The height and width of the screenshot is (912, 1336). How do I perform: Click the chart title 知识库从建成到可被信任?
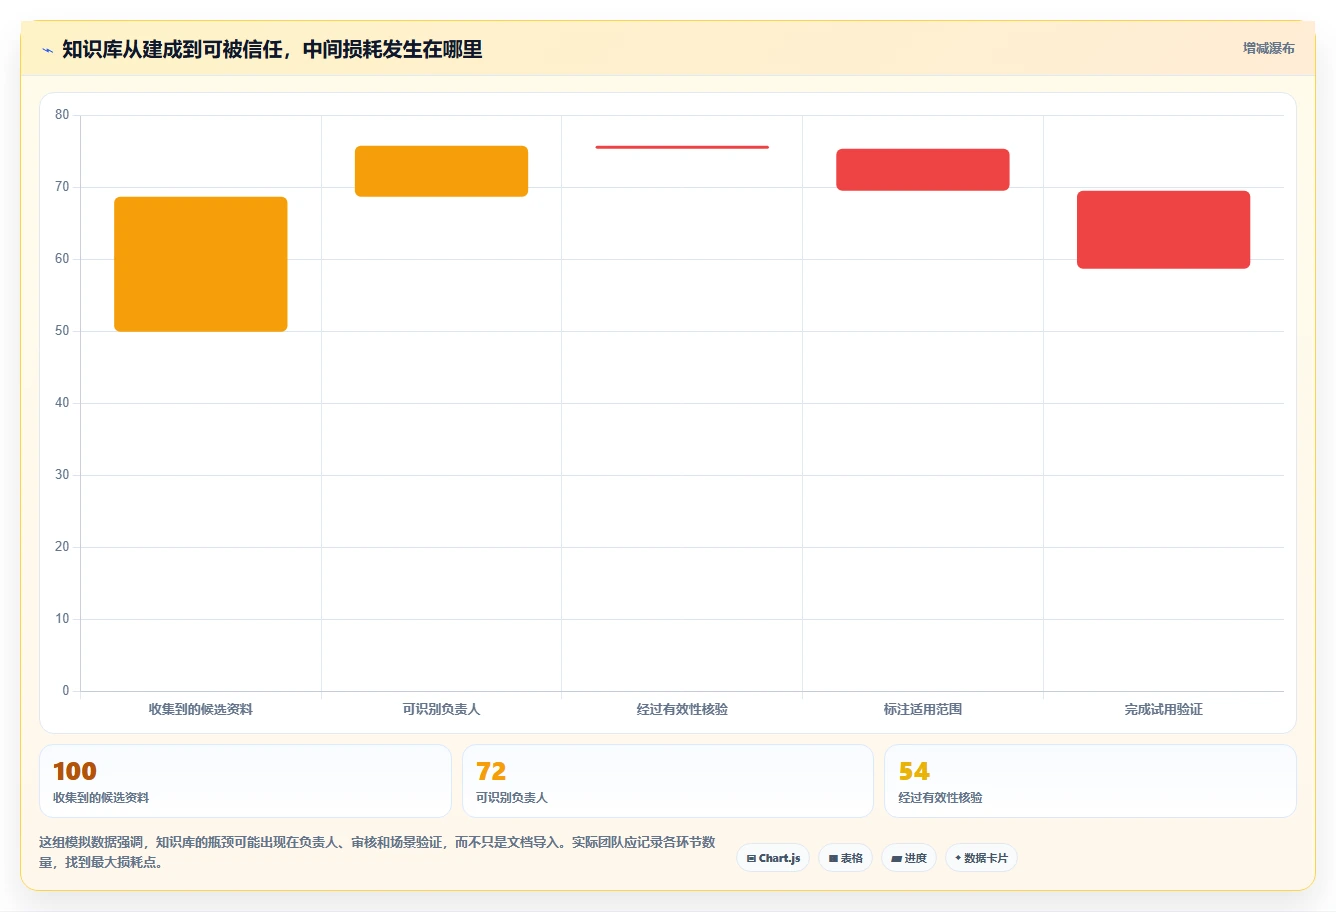[272, 49]
